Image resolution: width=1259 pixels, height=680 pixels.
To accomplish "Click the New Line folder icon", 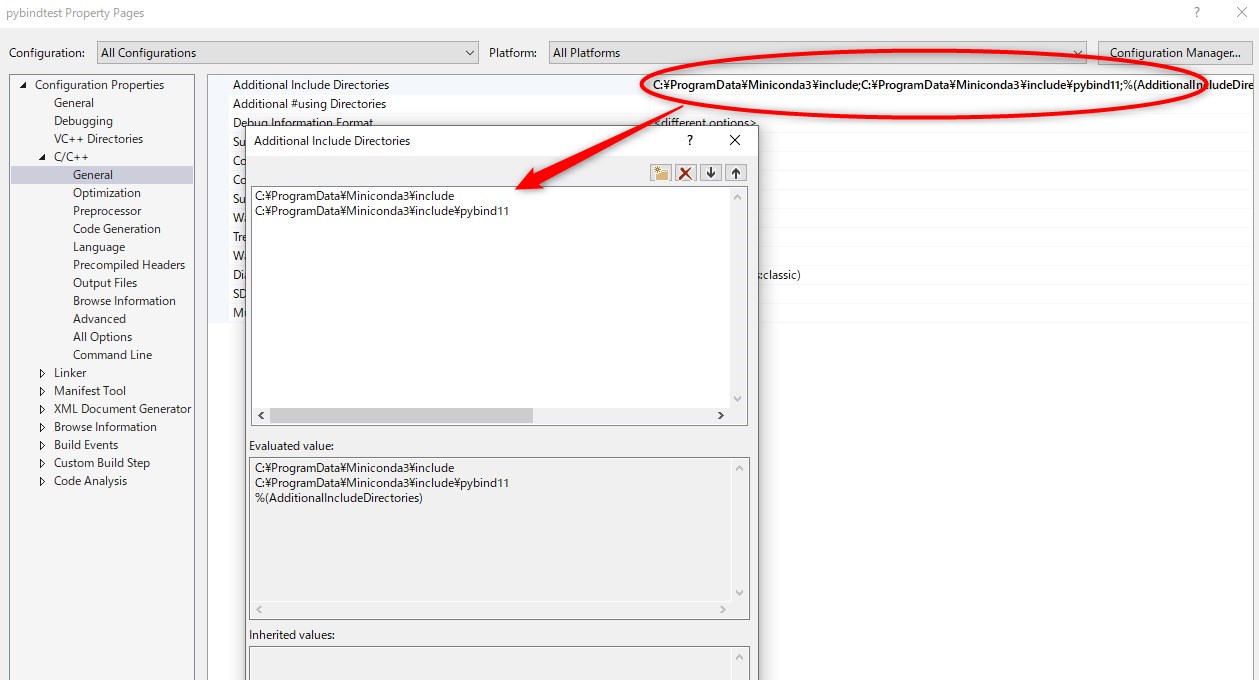I will (660, 173).
